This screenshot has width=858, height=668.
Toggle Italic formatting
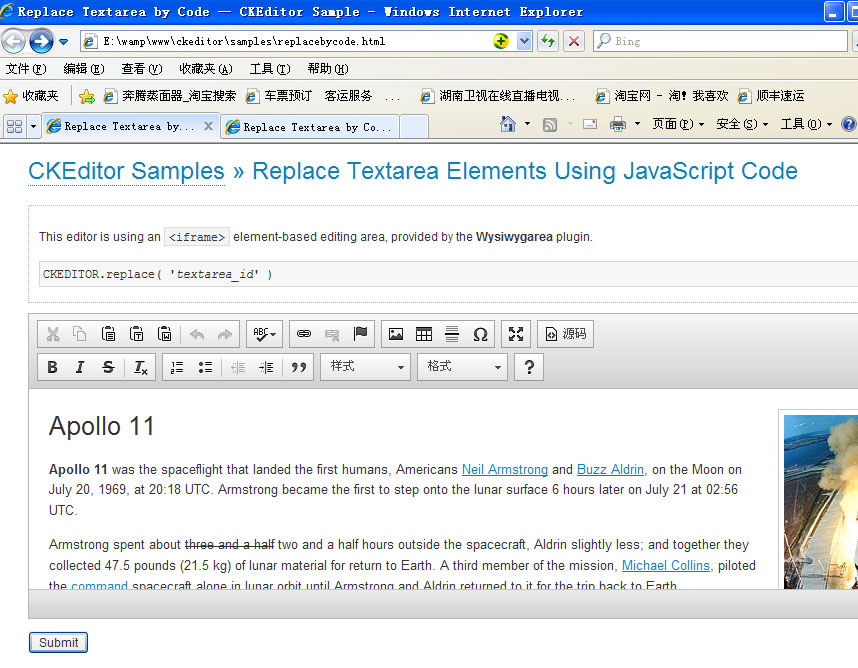pyautogui.click(x=80, y=367)
